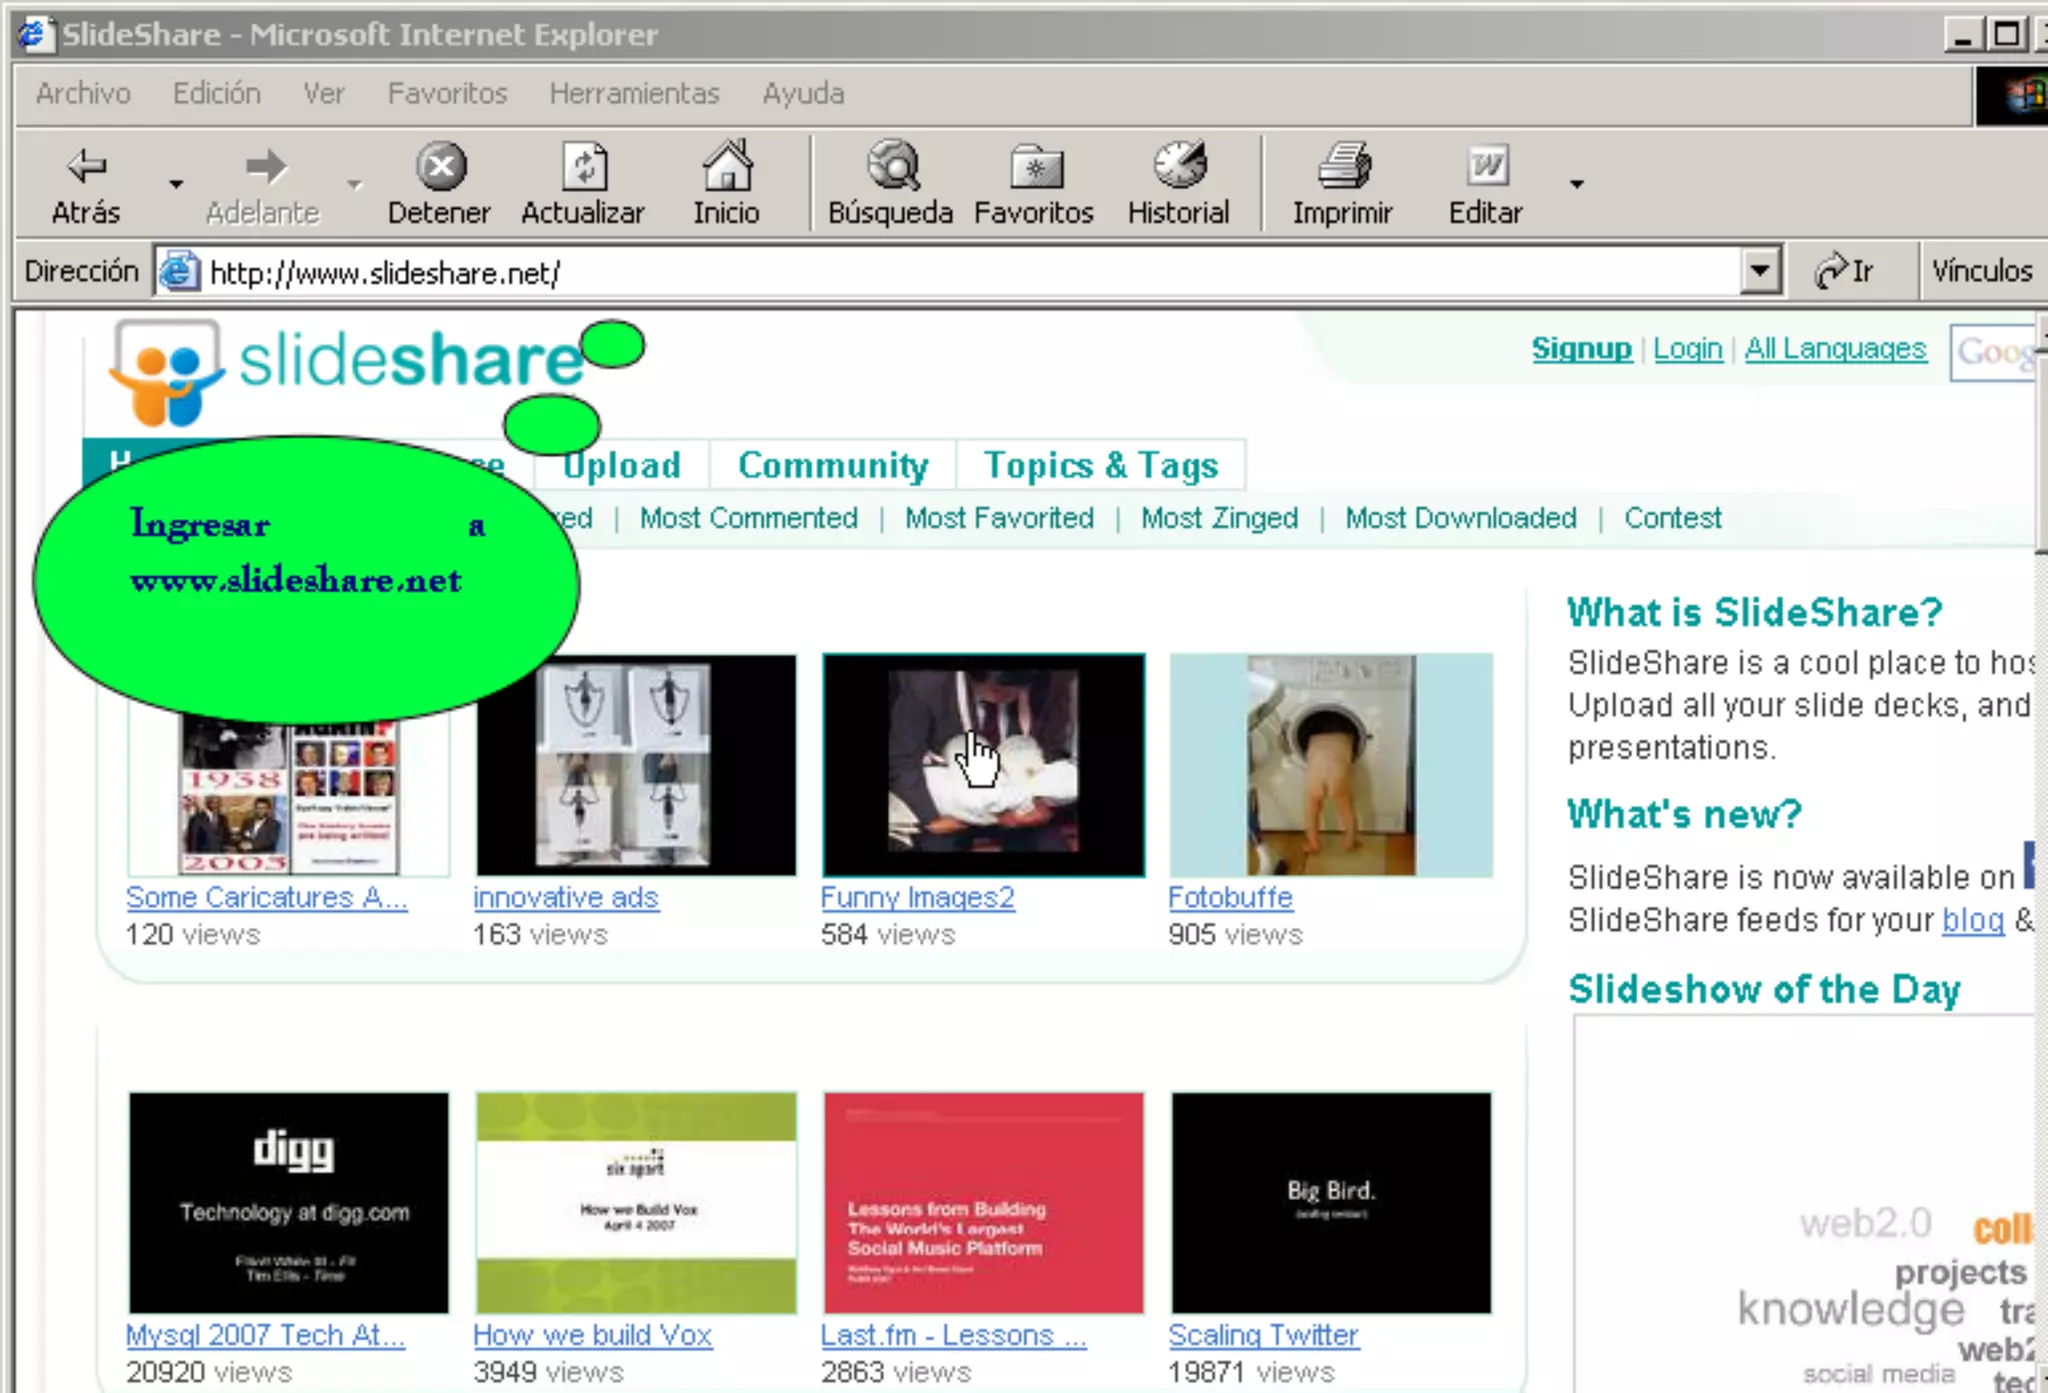Open the Búsqueda search icon
Screen dimensions: 2048x1393
891,166
